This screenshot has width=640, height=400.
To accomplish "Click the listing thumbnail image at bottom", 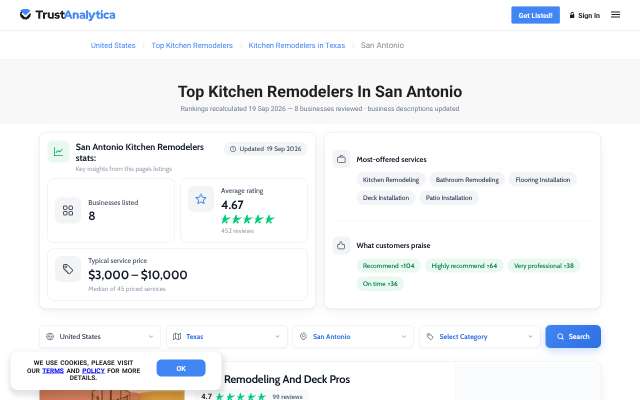I will [112, 395].
